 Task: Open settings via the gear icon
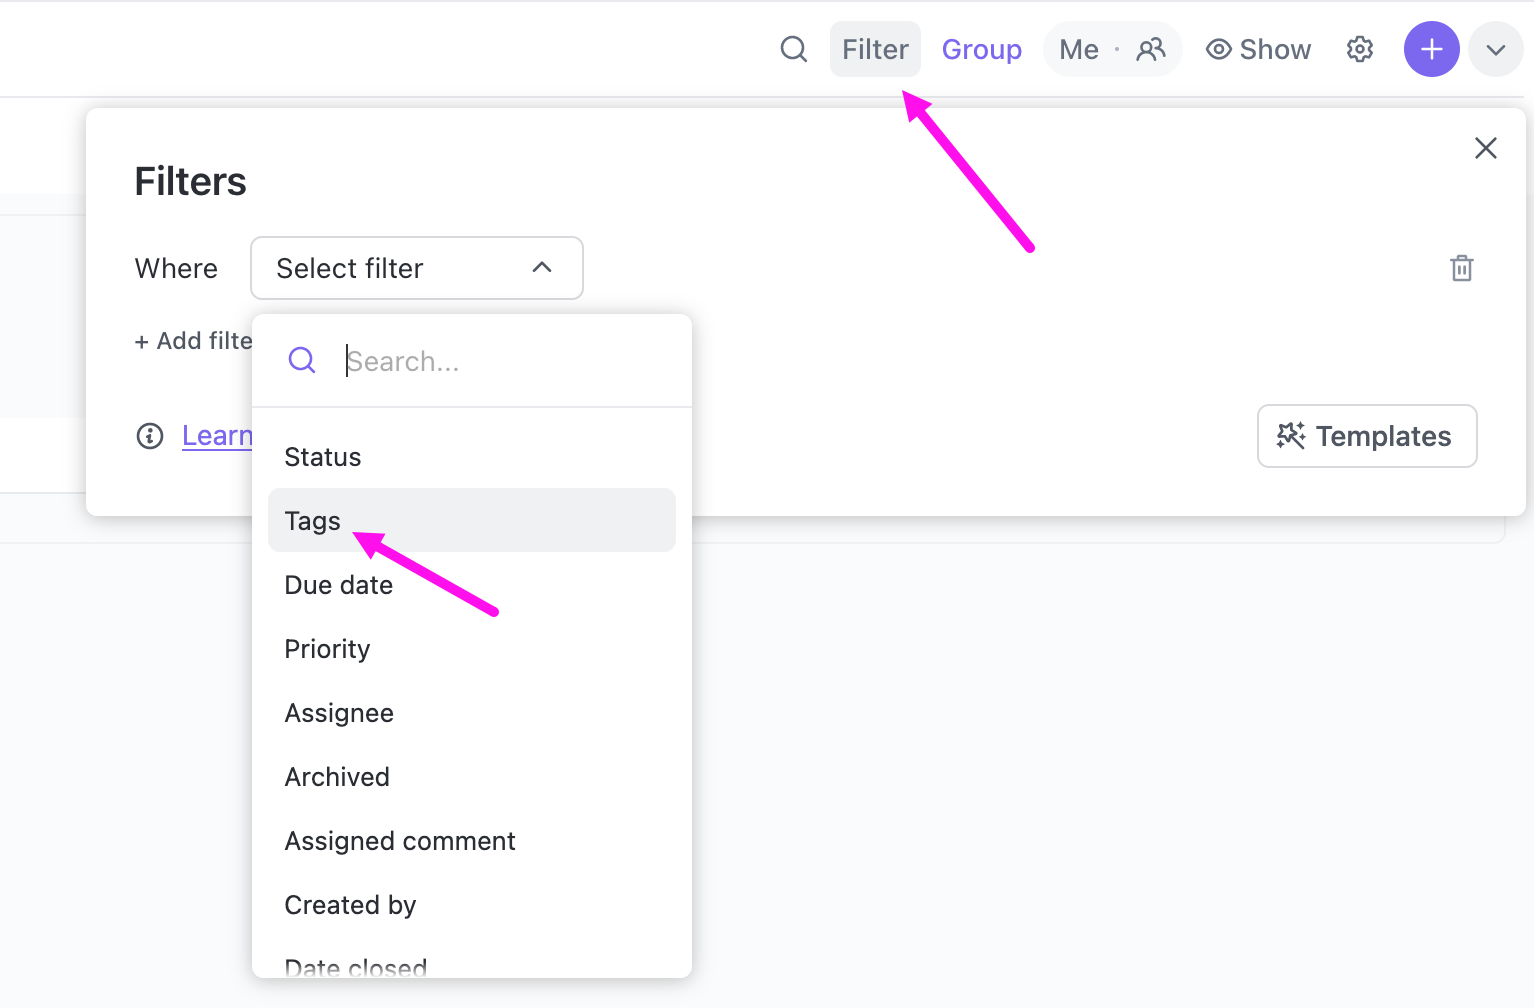[x=1359, y=48]
